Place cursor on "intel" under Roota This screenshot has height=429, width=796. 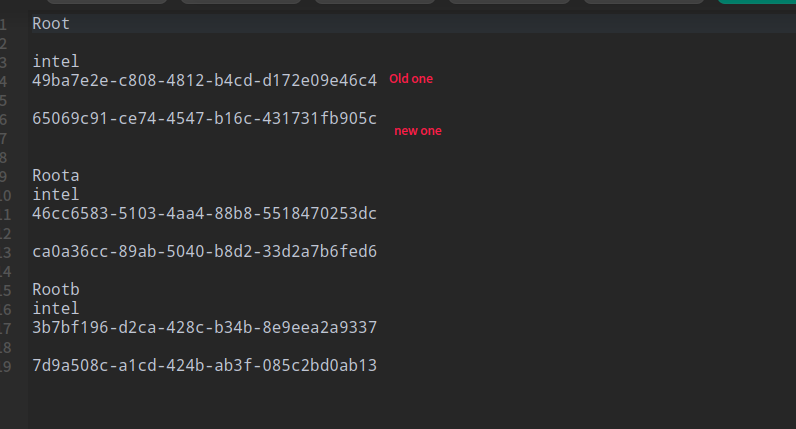pyautogui.click(x=55, y=194)
